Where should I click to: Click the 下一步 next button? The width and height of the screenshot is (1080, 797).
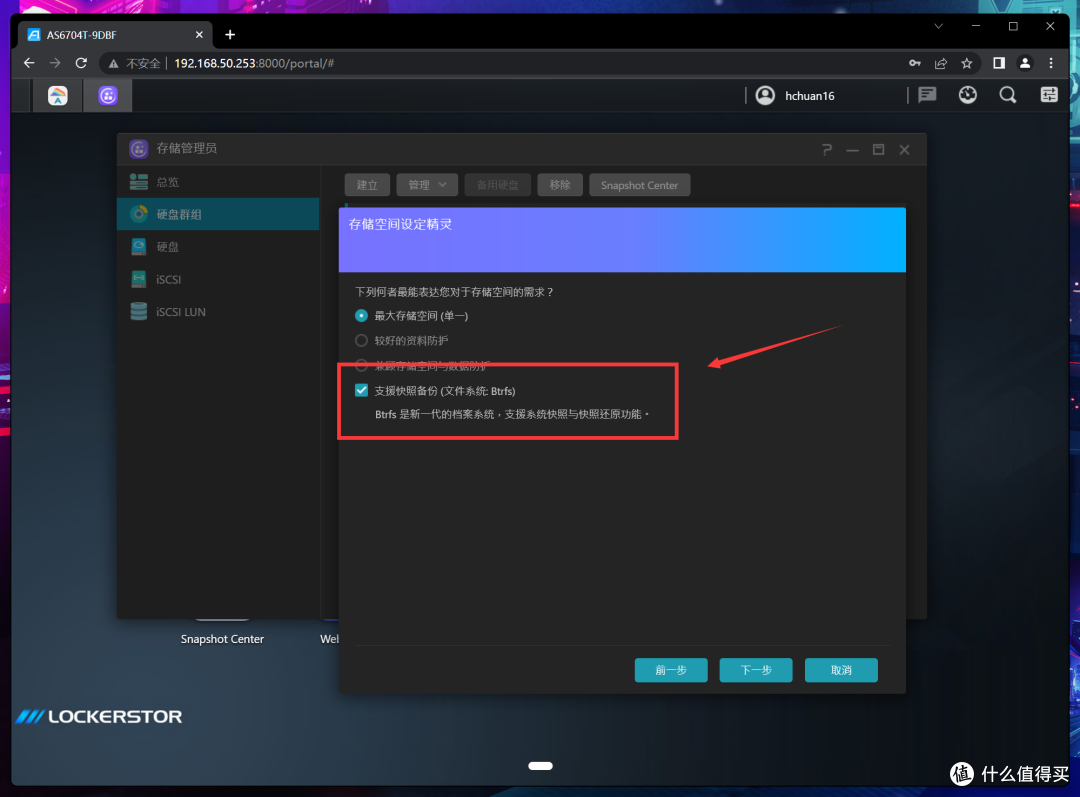tap(755, 670)
